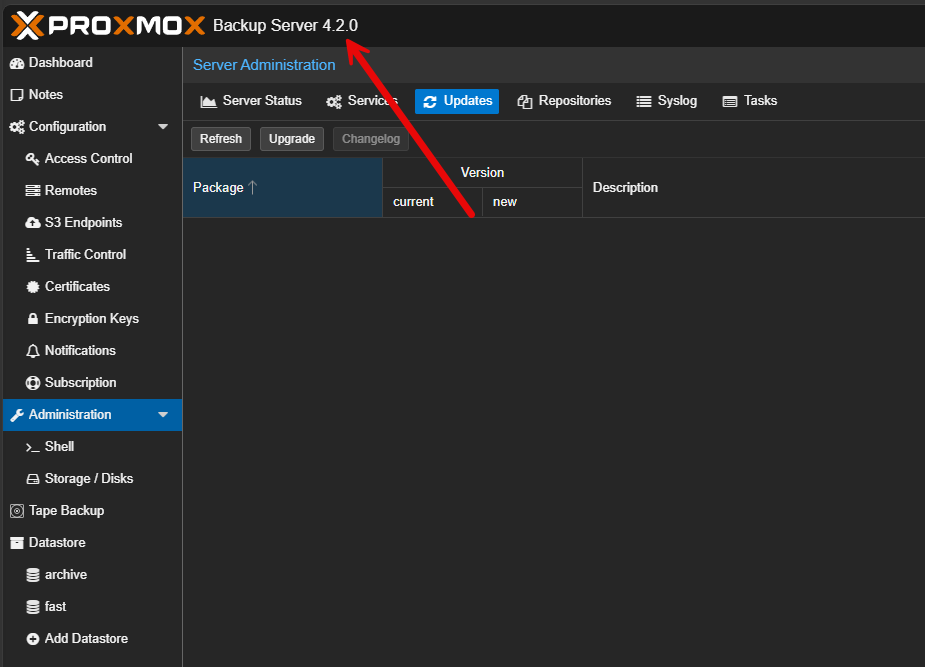
Task: Go to Traffic Control
Action: 93,254
